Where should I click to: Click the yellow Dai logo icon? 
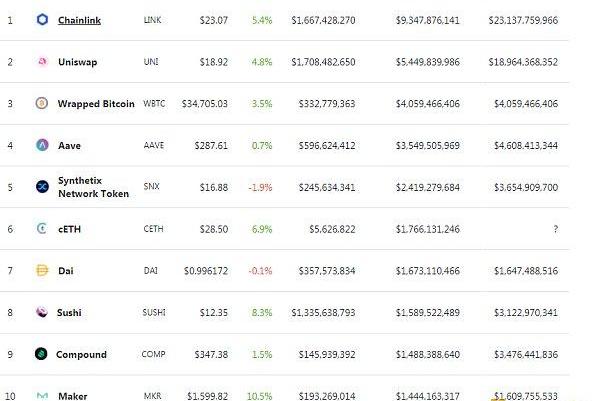coord(42,270)
